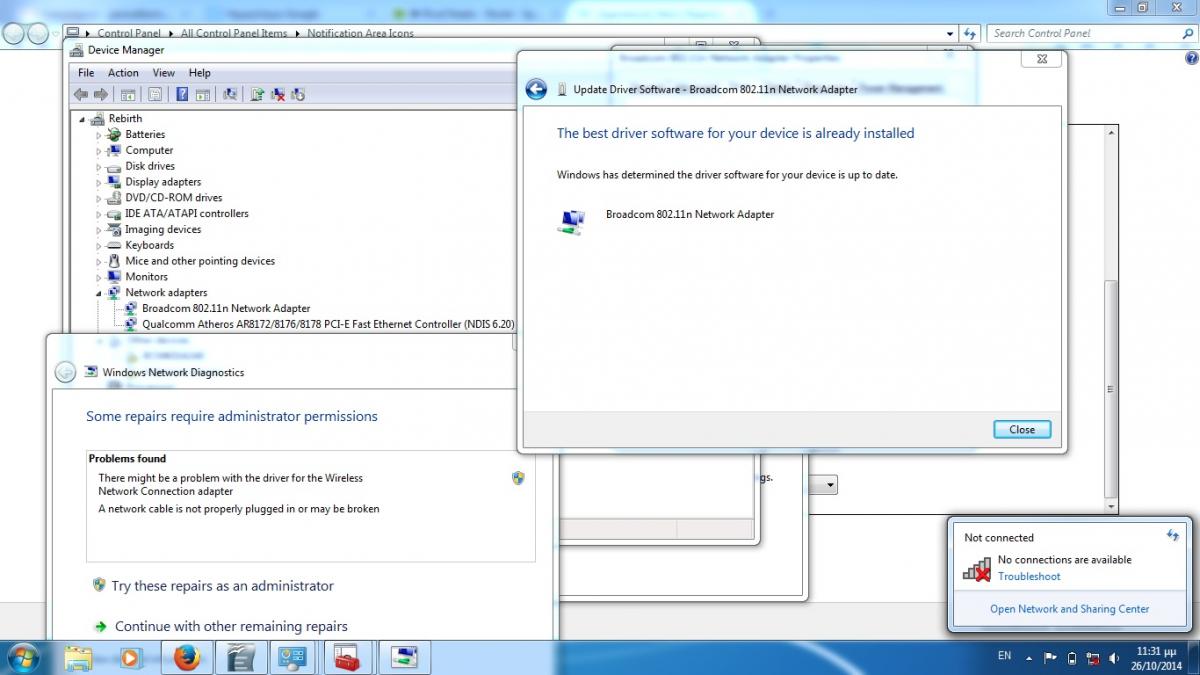The height and width of the screenshot is (675, 1200).
Task: Collapse the Rebirth root node
Action: pos(83,120)
